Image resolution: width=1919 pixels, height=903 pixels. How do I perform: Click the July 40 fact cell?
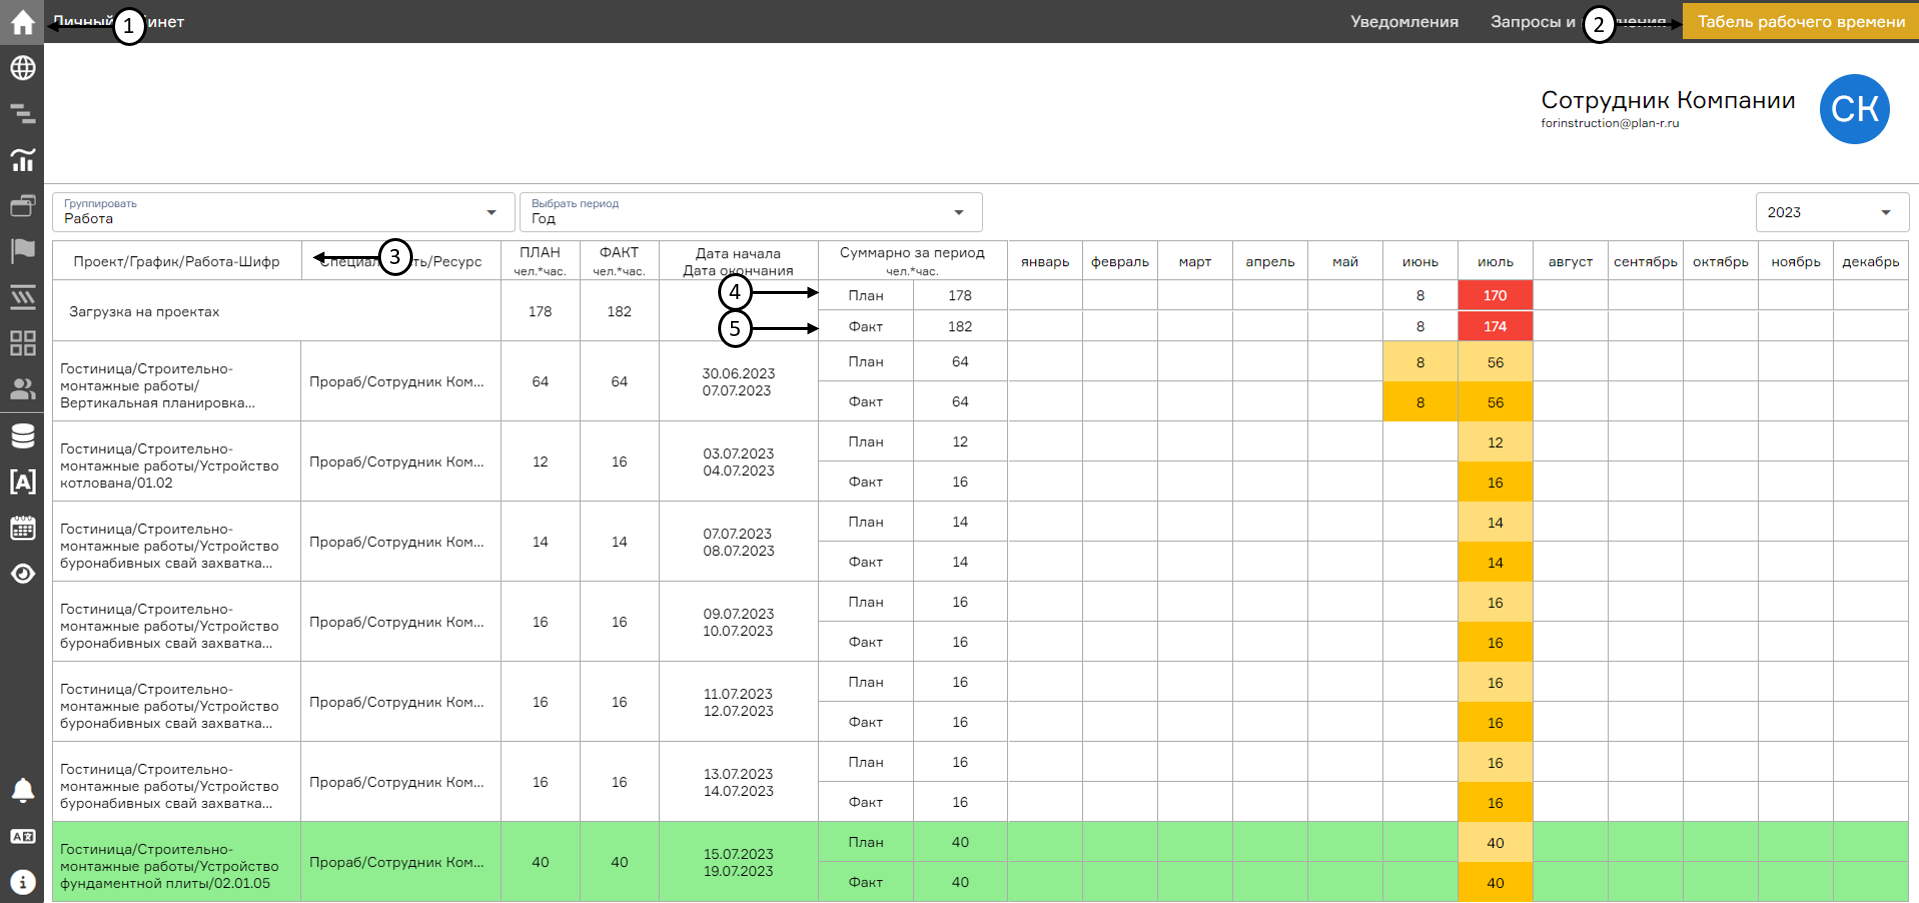(1495, 882)
